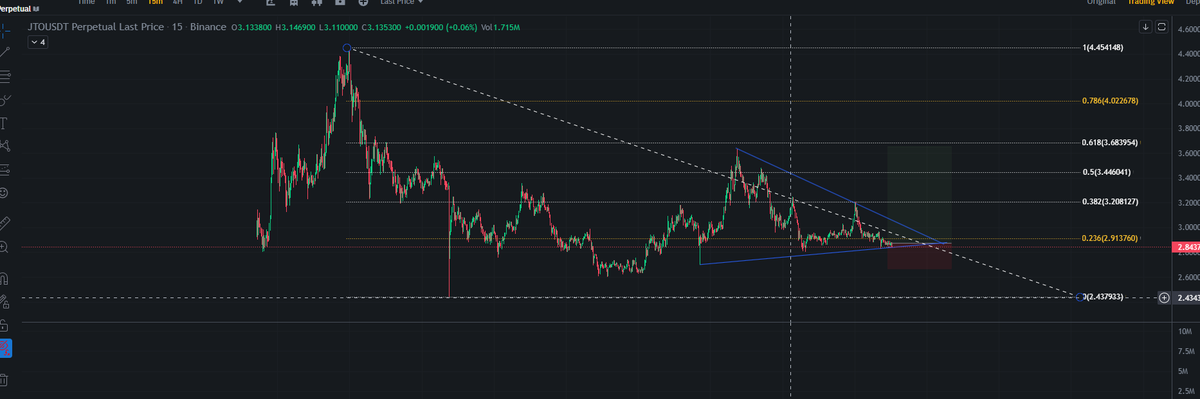Open the emoji icons tool
The height and width of the screenshot is (399, 1200).
5,192
